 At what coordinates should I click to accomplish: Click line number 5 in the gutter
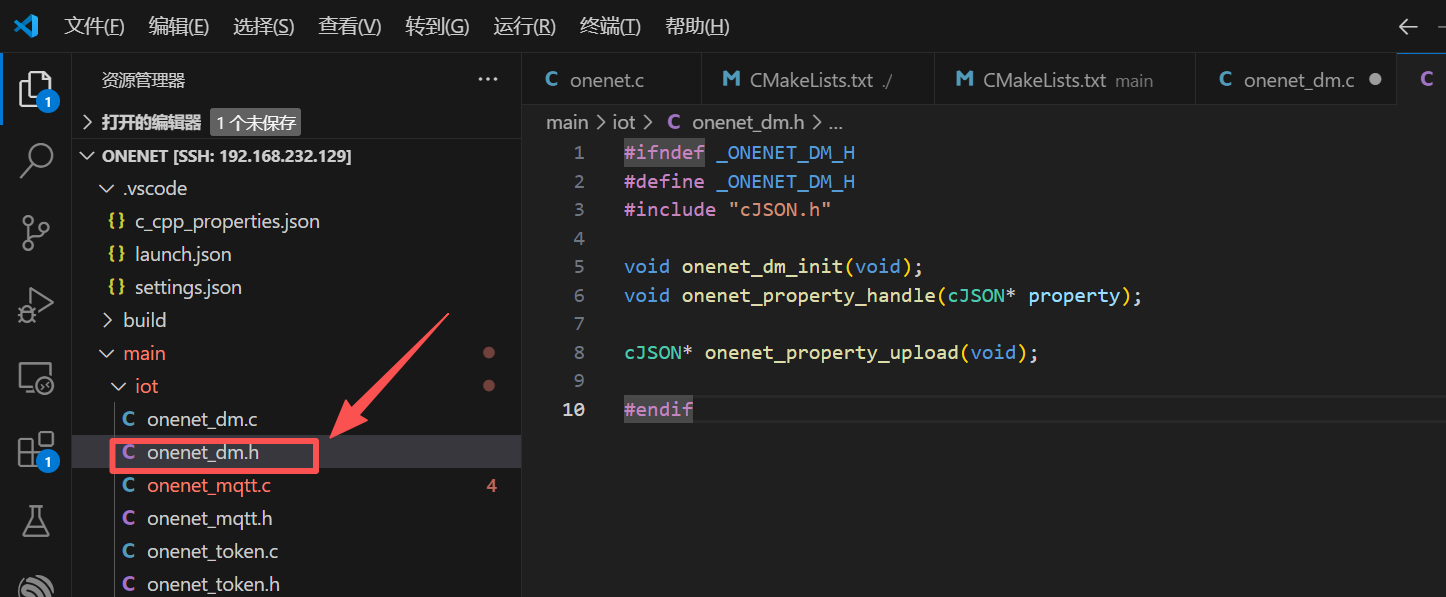pyautogui.click(x=579, y=267)
